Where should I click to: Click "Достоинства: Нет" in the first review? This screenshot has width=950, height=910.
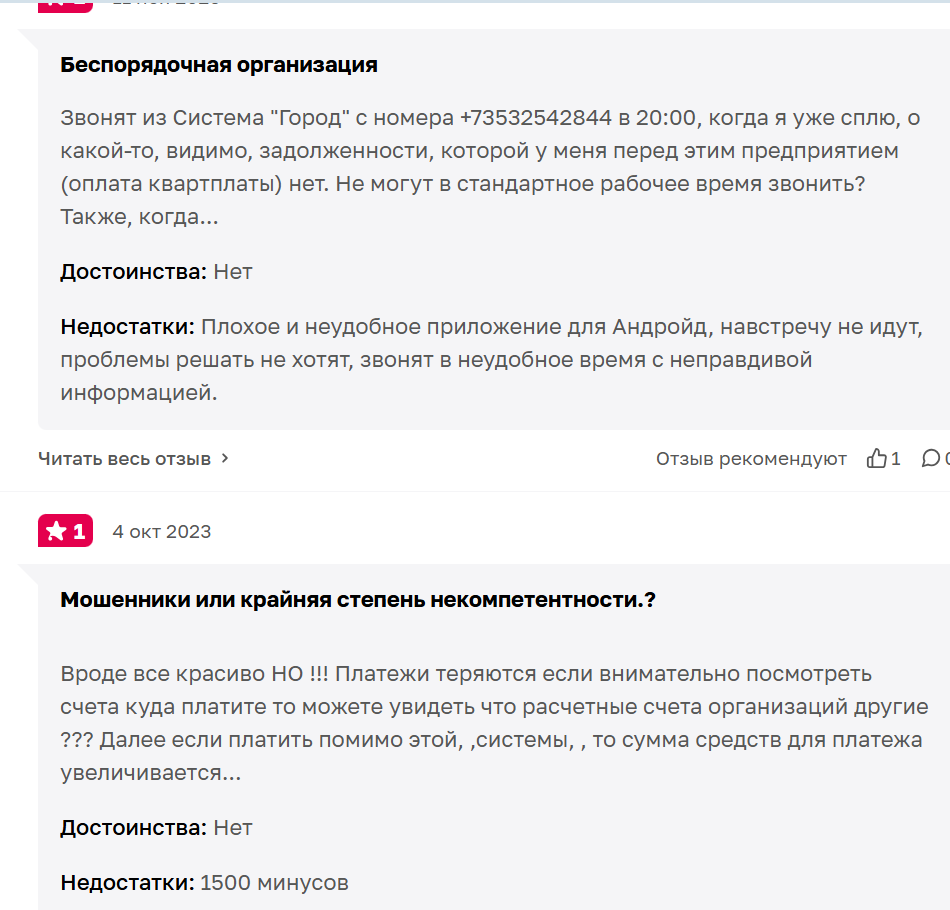click(156, 272)
